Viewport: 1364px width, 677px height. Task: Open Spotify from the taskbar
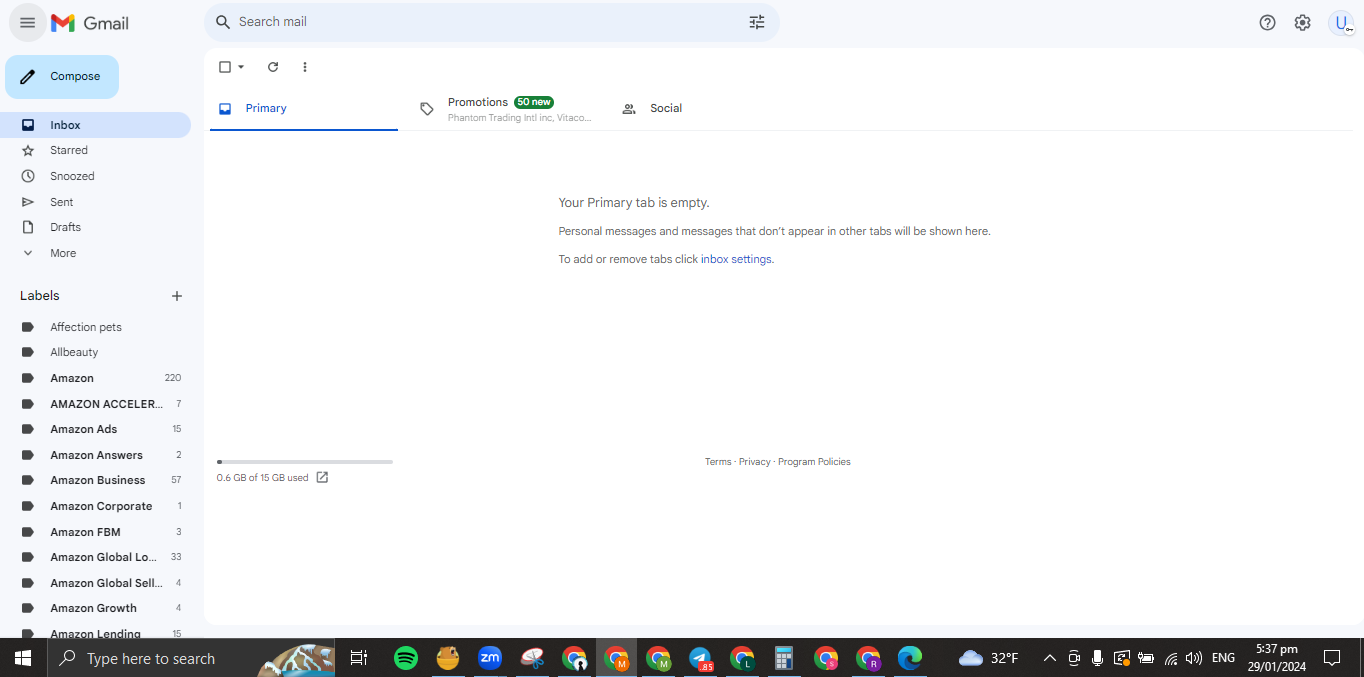[406, 658]
